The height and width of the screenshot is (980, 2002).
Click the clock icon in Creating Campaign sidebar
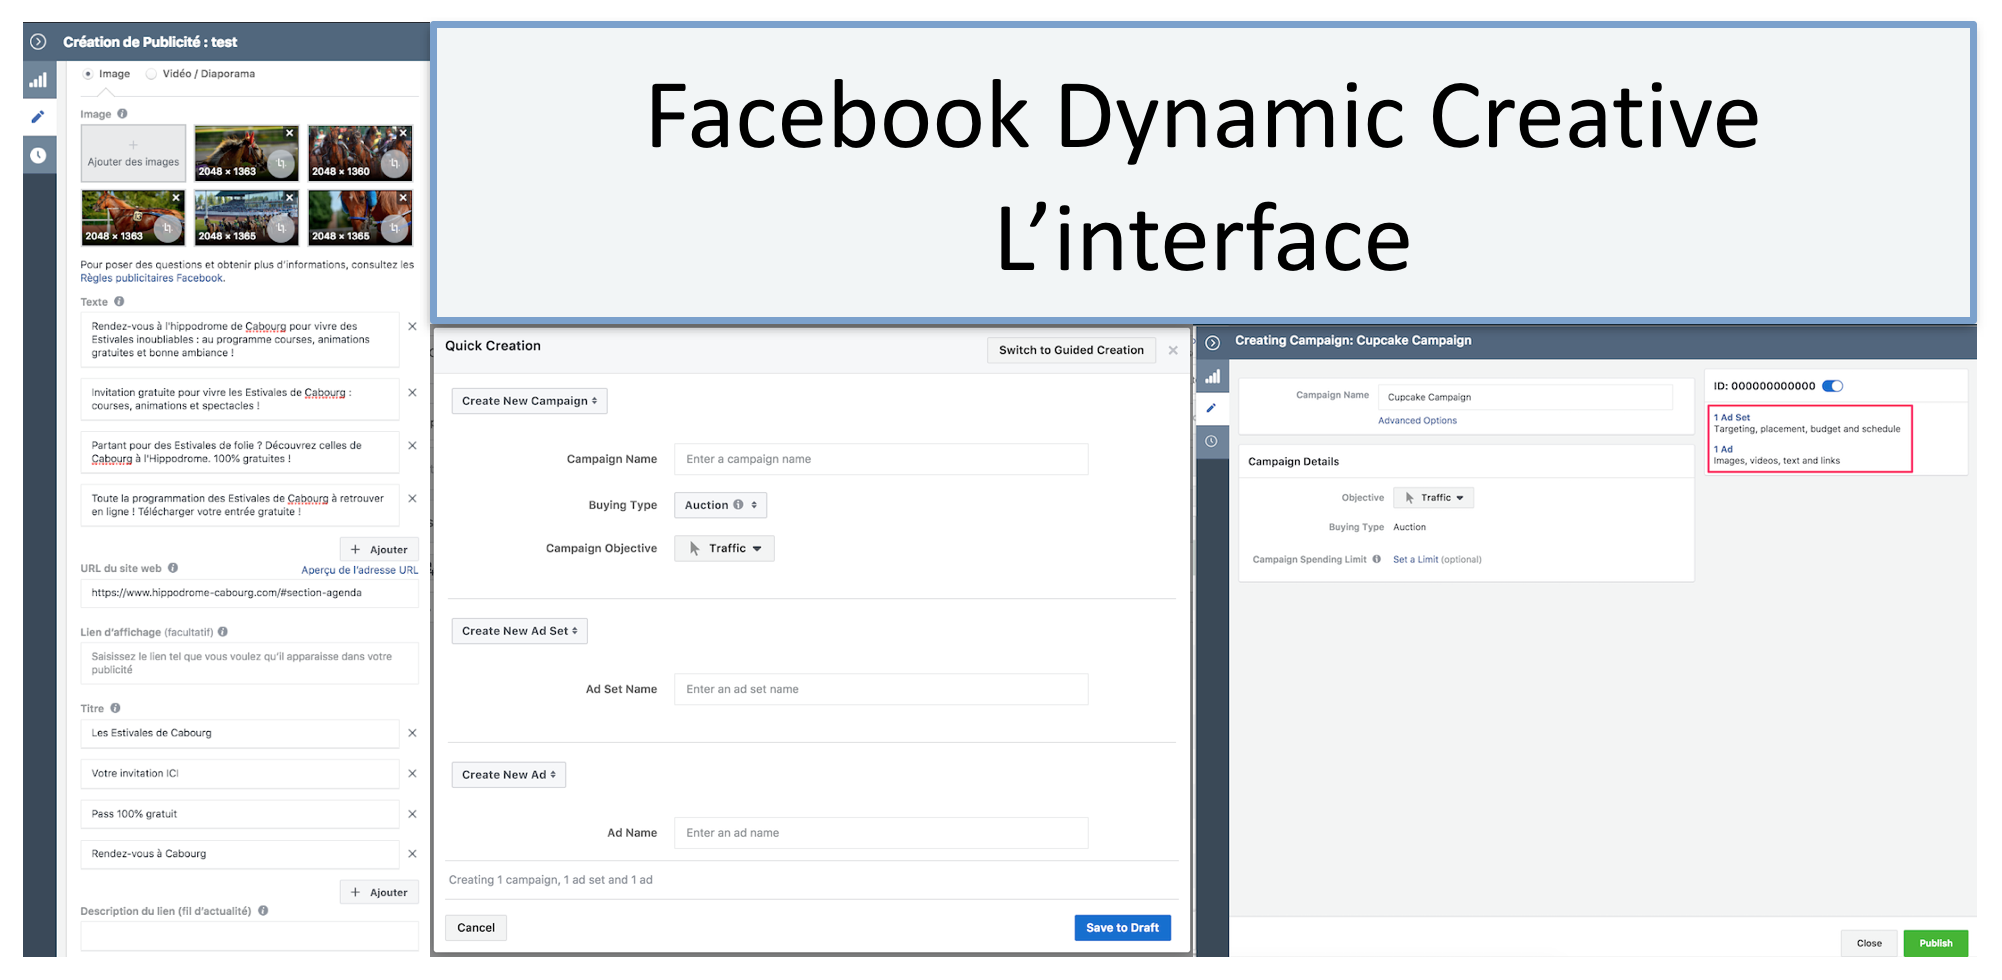click(x=1212, y=441)
